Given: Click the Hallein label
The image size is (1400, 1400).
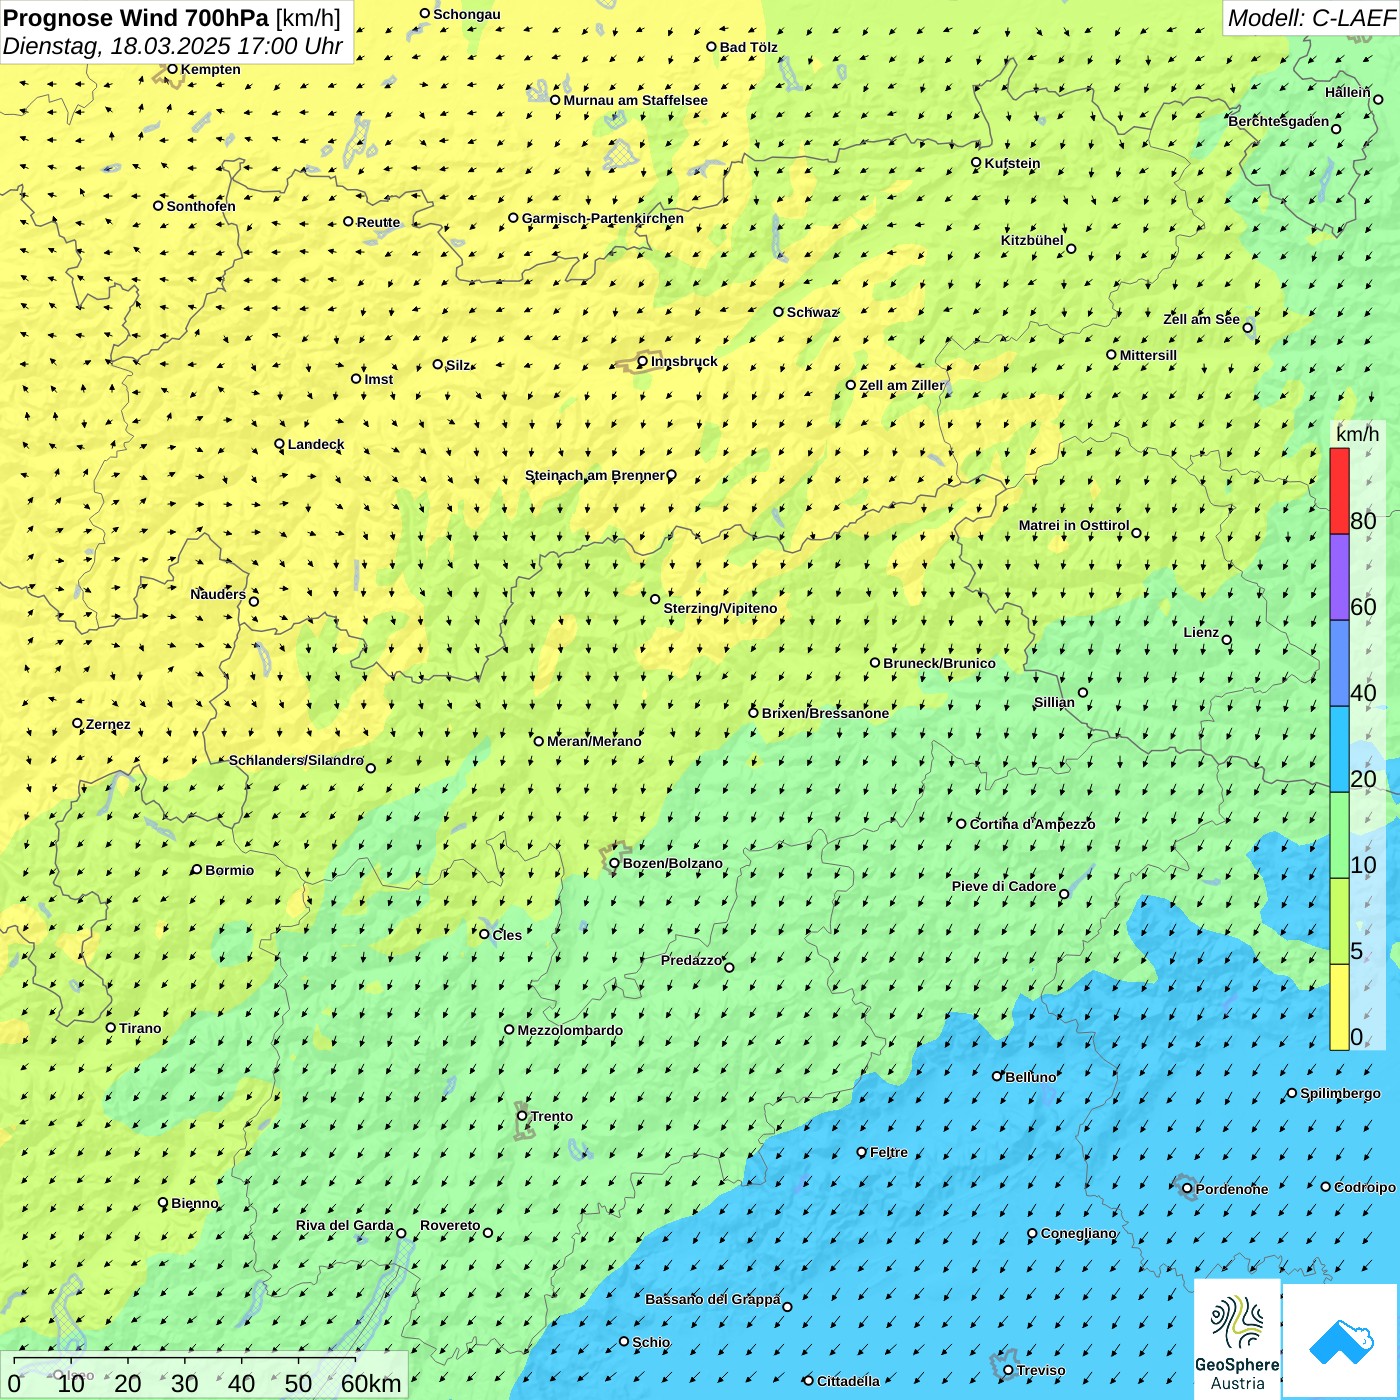Looking at the screenshot, I should pos(1348,92).
